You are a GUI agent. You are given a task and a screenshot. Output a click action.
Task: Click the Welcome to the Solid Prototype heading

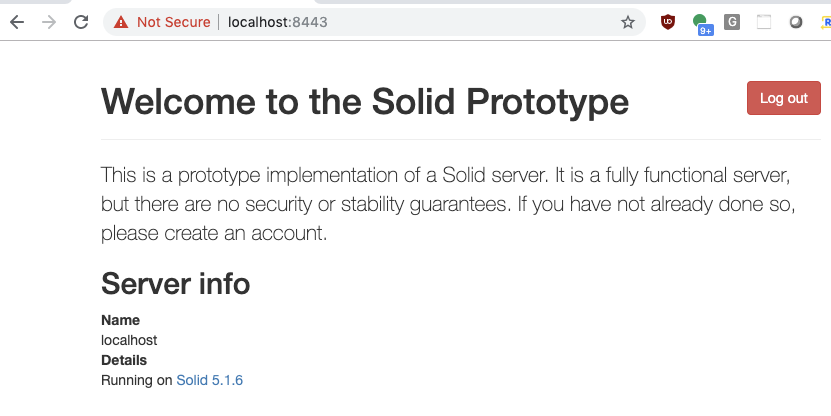(365, 101)
